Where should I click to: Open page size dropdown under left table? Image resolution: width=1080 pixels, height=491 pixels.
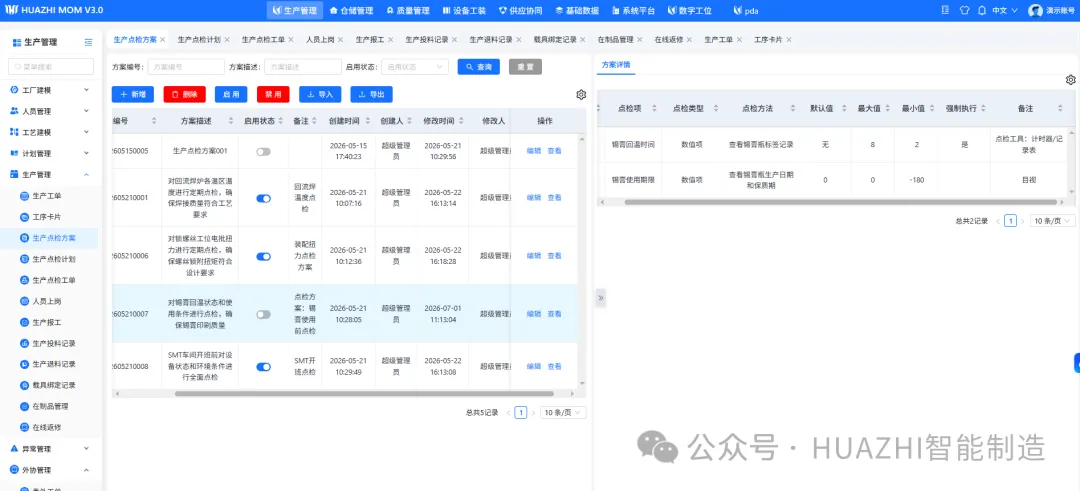coord(563,412)
